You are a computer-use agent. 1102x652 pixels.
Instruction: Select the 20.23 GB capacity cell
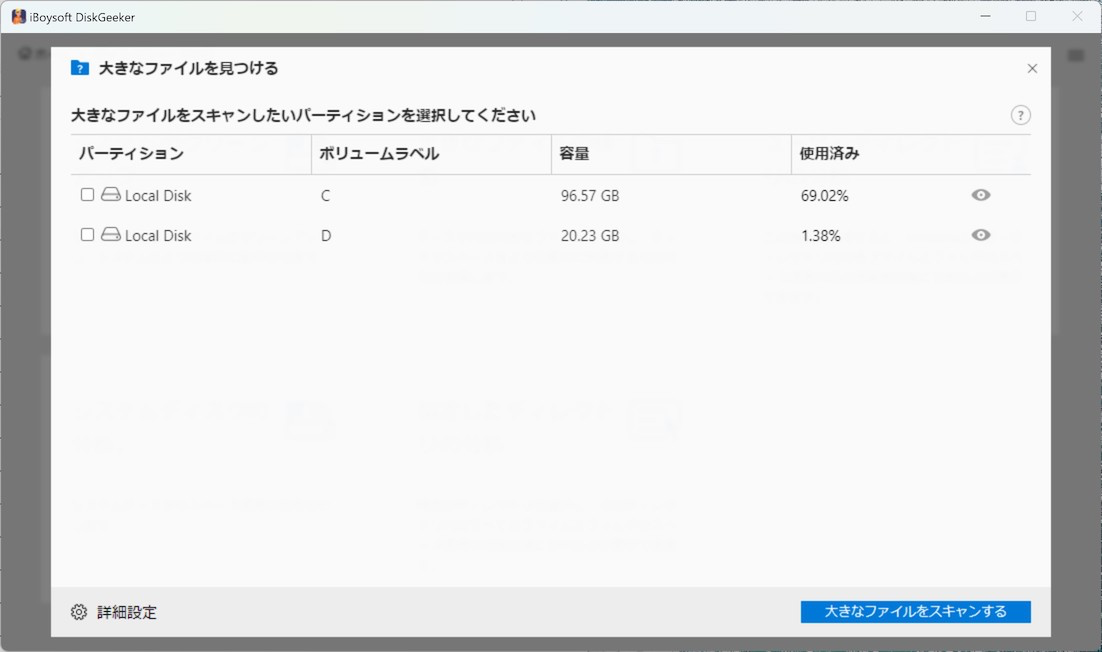[590, 236]
